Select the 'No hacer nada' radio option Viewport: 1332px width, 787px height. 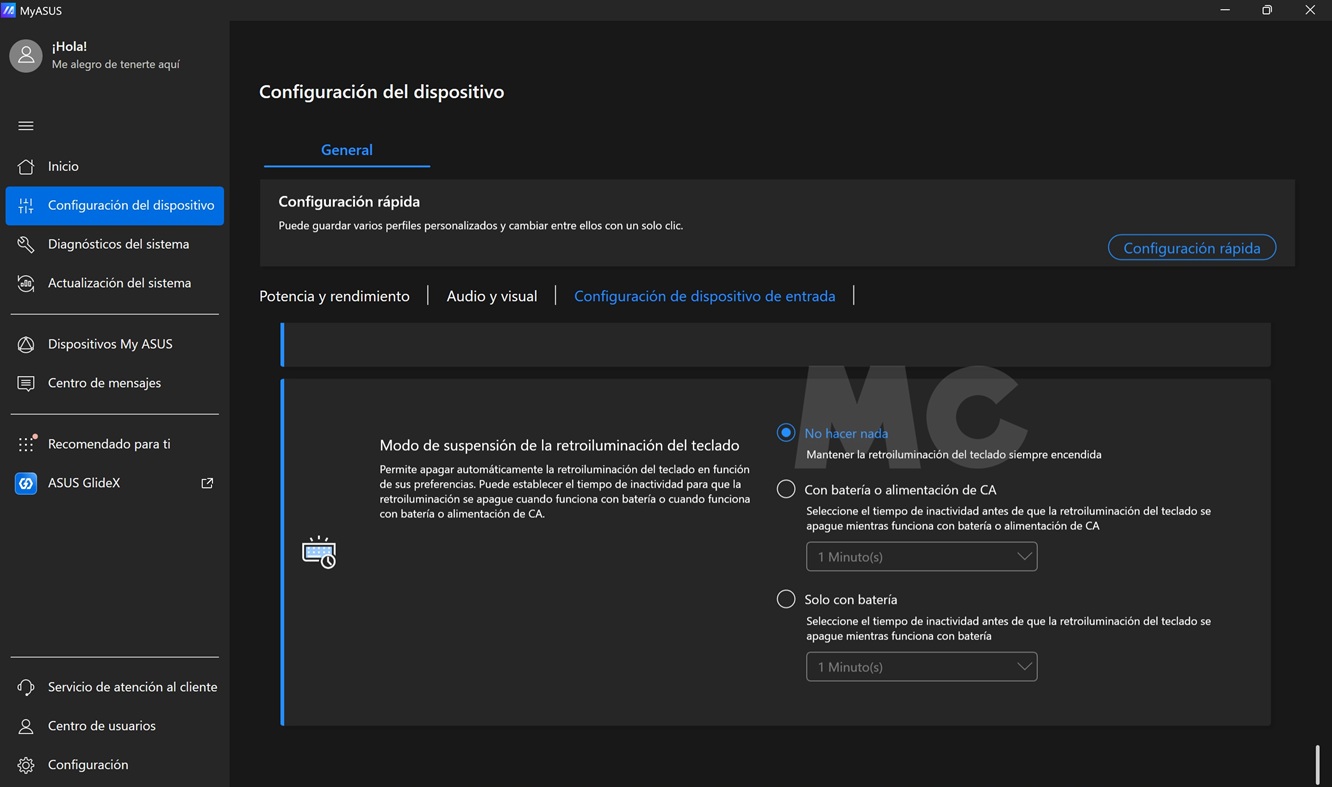[x=786, y=433]
